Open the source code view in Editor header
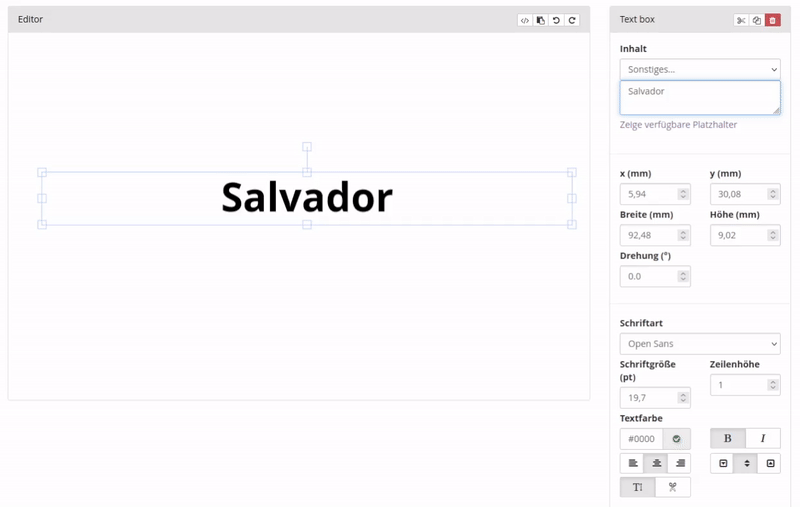Screen dimensions: 800x507 [525, 20]
